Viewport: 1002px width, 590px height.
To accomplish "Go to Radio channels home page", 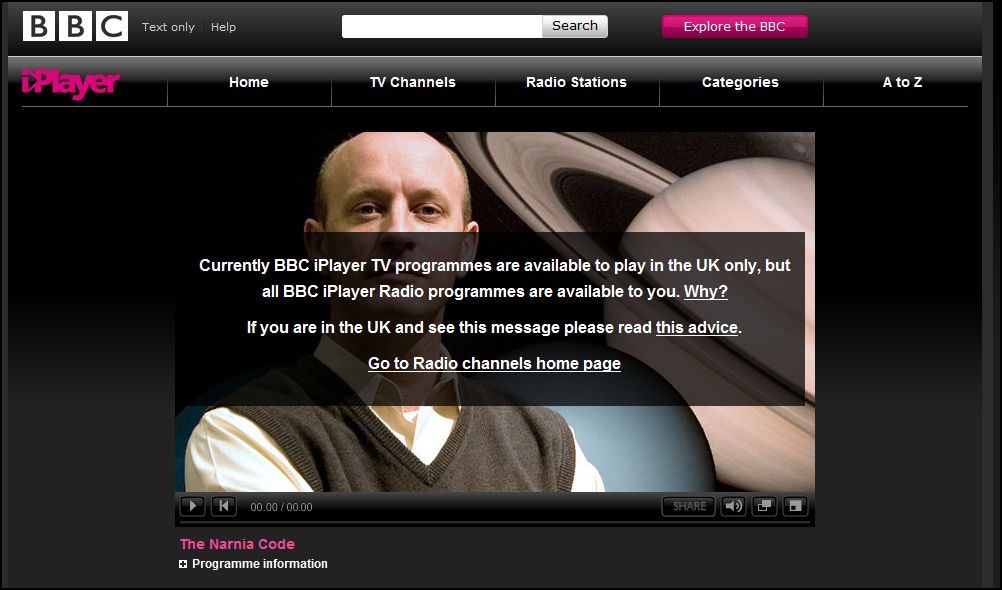I will tap(495, 364).
